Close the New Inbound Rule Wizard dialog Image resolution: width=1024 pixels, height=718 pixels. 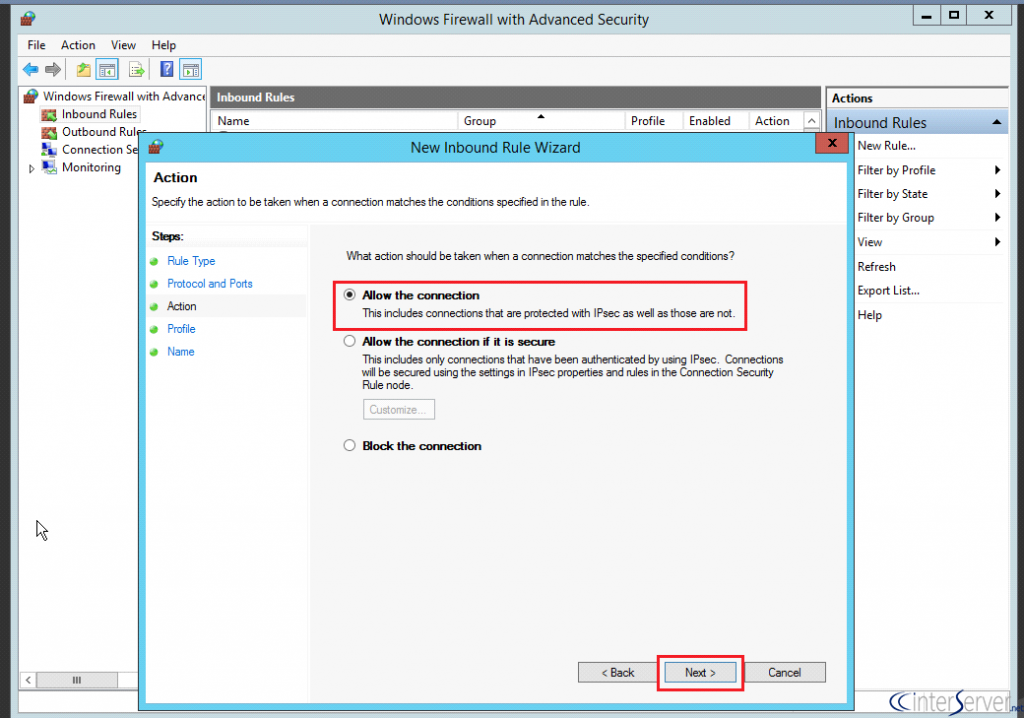[x=832, y=143]
